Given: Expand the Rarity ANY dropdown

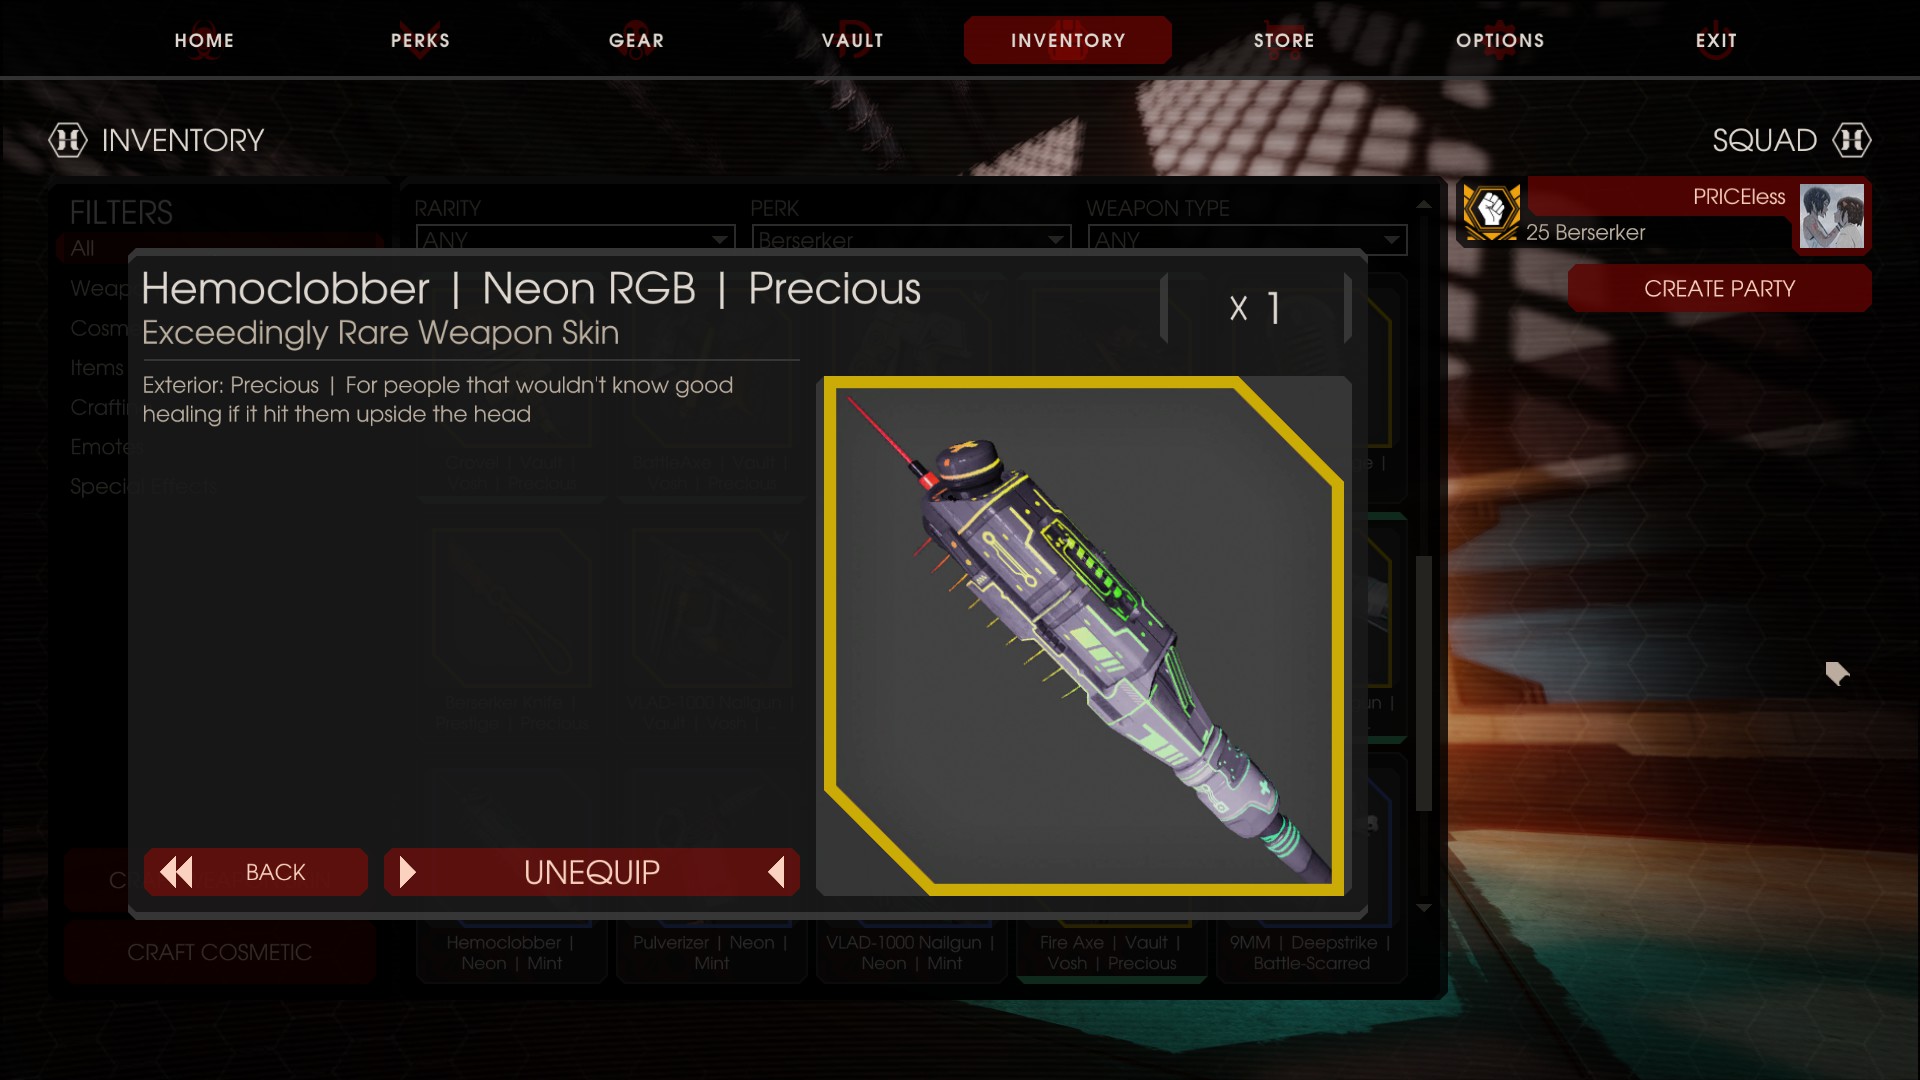Looking at the screenshot, I should tap(575, 240).
